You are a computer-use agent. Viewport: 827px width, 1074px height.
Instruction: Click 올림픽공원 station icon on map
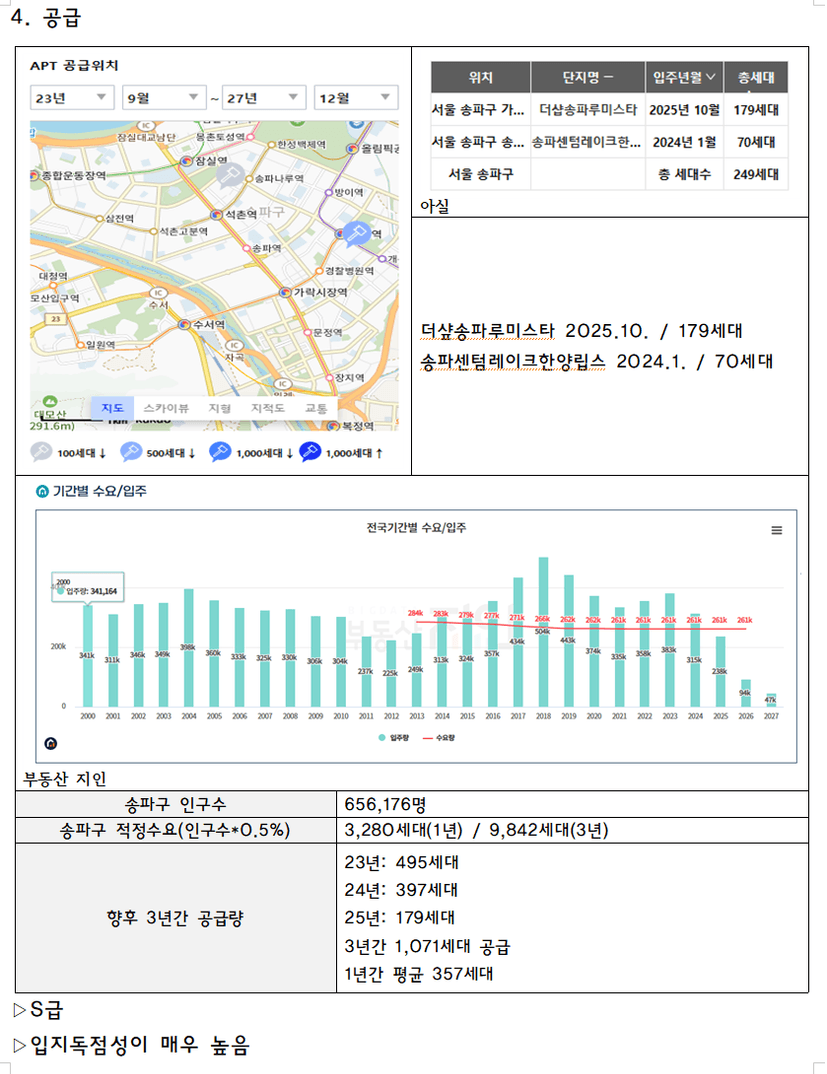[x=353, y=149]
